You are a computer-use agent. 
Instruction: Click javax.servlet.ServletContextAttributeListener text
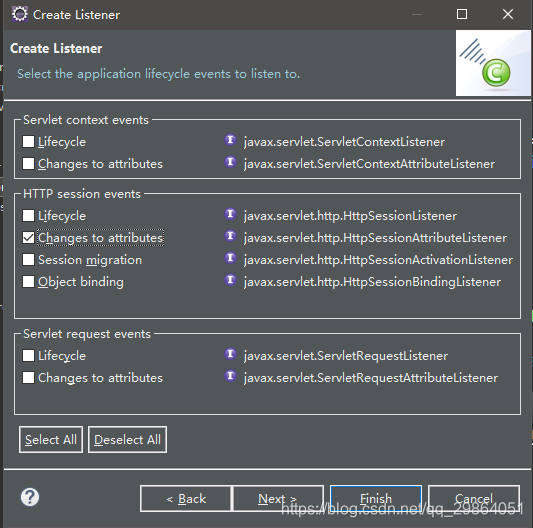click(x=369, y=164)
